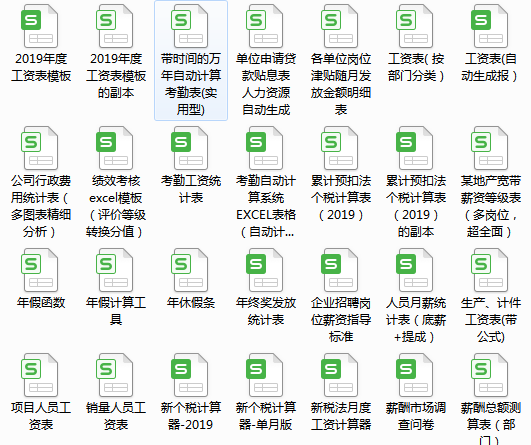The image size is (531, 445).
Task: Select the 工资表(自动生成报) file icon
Action: pyautogui.click(x=491, y=26)
